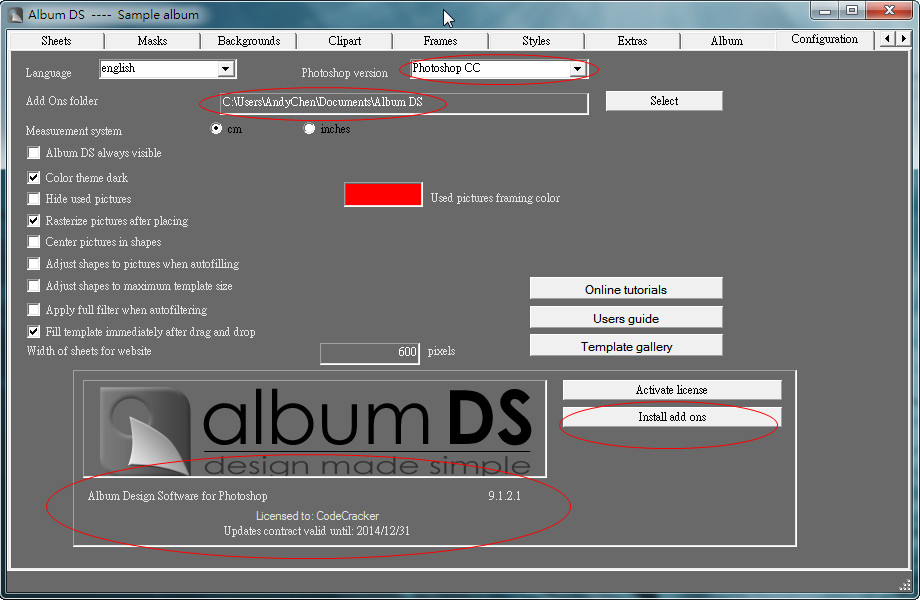
Task: Click Activate license button
Action: tap(672, 390)
